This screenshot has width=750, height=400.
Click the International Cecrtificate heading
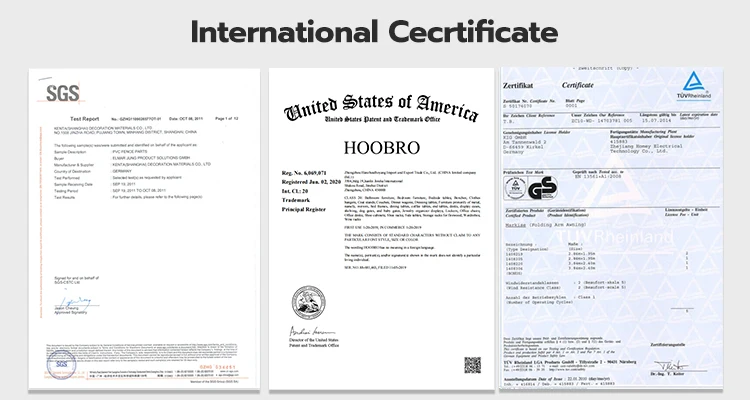tap(374, 32)
